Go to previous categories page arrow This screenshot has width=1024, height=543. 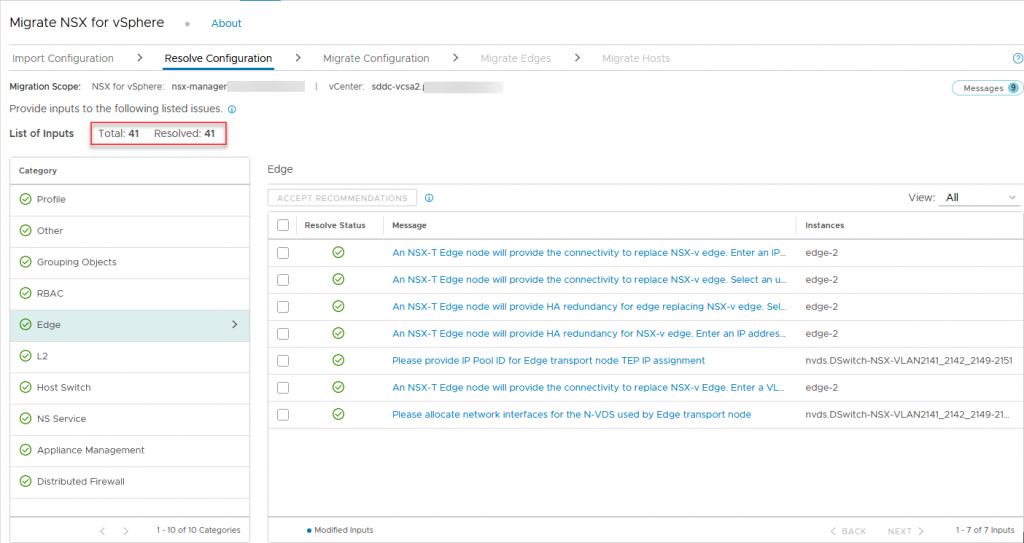(103, 531)
